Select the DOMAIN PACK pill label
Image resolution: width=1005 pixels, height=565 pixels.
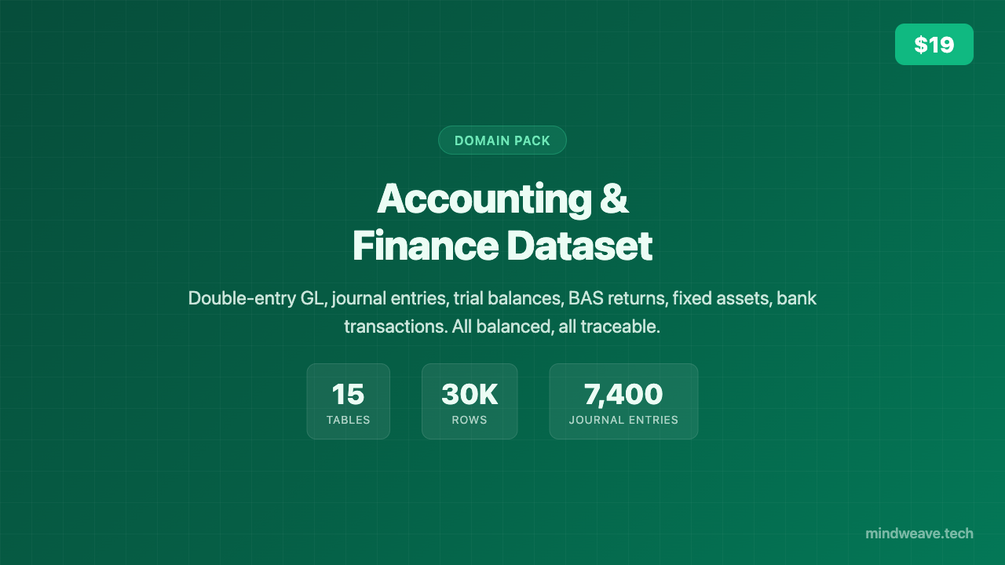click(502, 141)
